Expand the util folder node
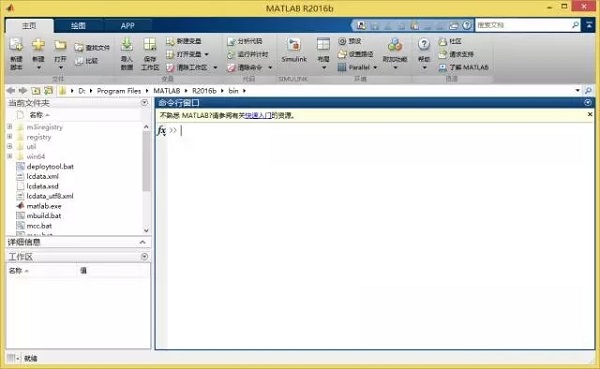Screen dimensions: 600x369 tap(10, 146)
